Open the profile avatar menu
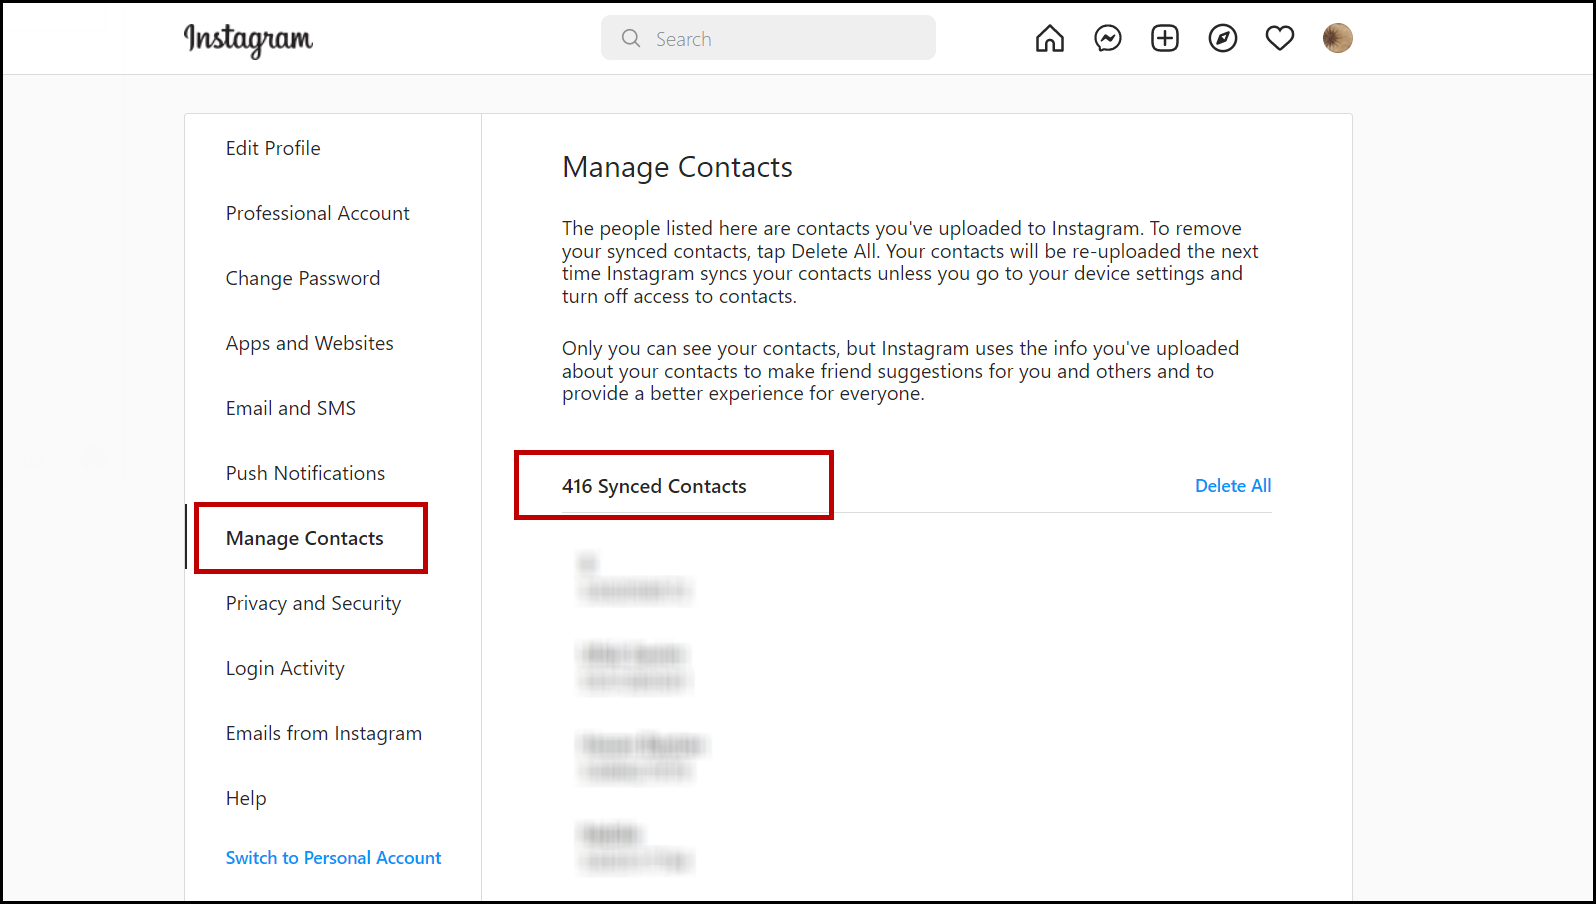The image size is (1596, 904). (x=1338, y=39)
